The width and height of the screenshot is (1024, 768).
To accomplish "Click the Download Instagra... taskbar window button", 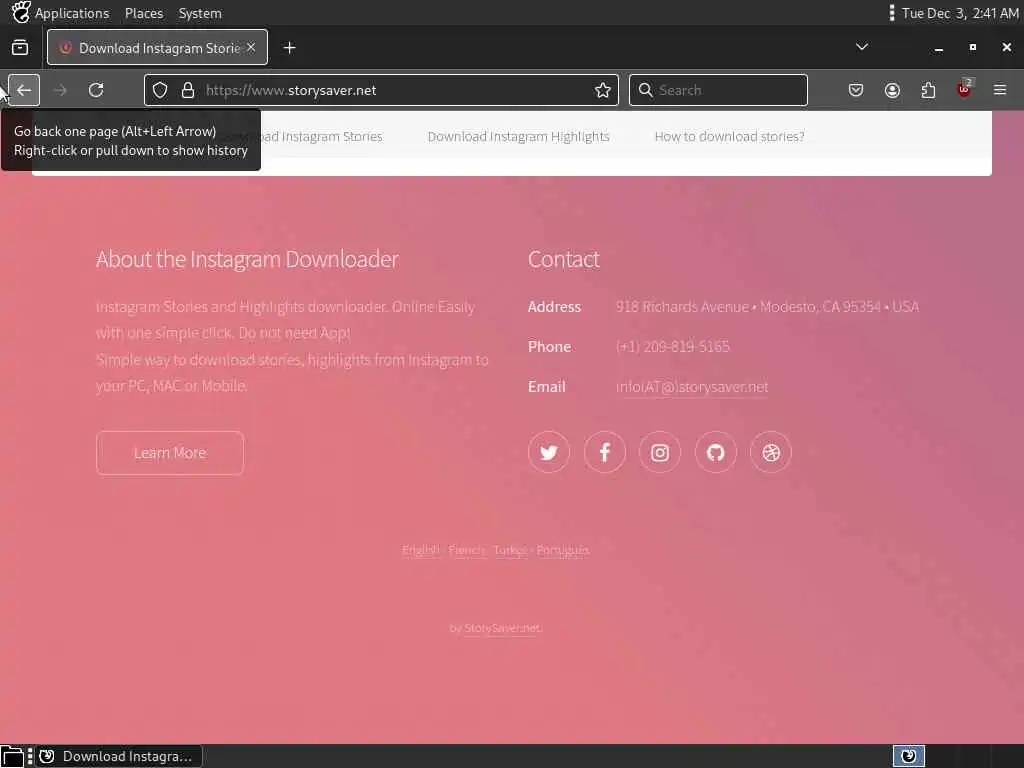I will 119,756.
